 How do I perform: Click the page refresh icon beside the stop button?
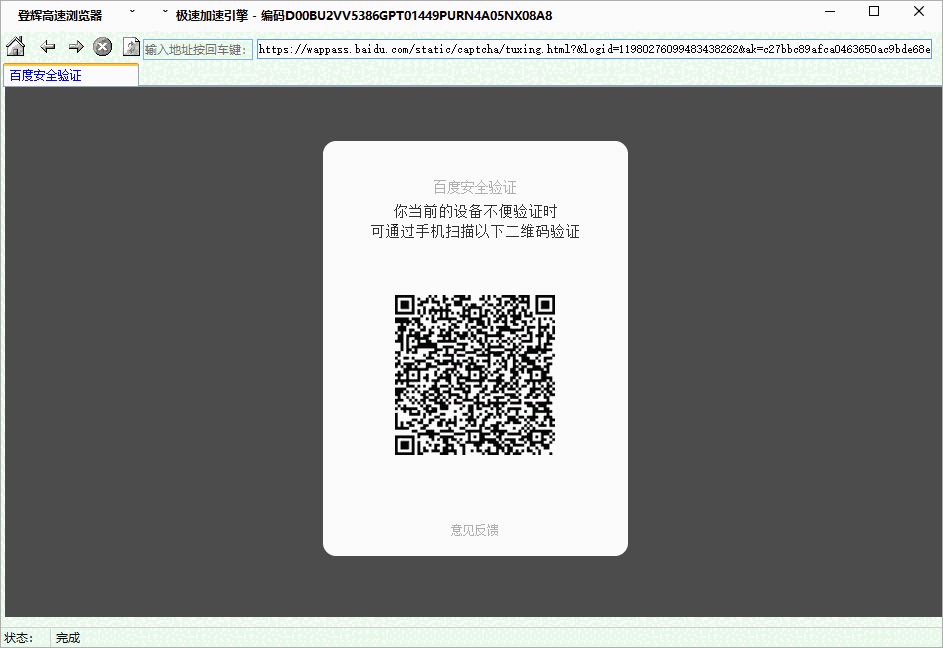pos(131,46)
